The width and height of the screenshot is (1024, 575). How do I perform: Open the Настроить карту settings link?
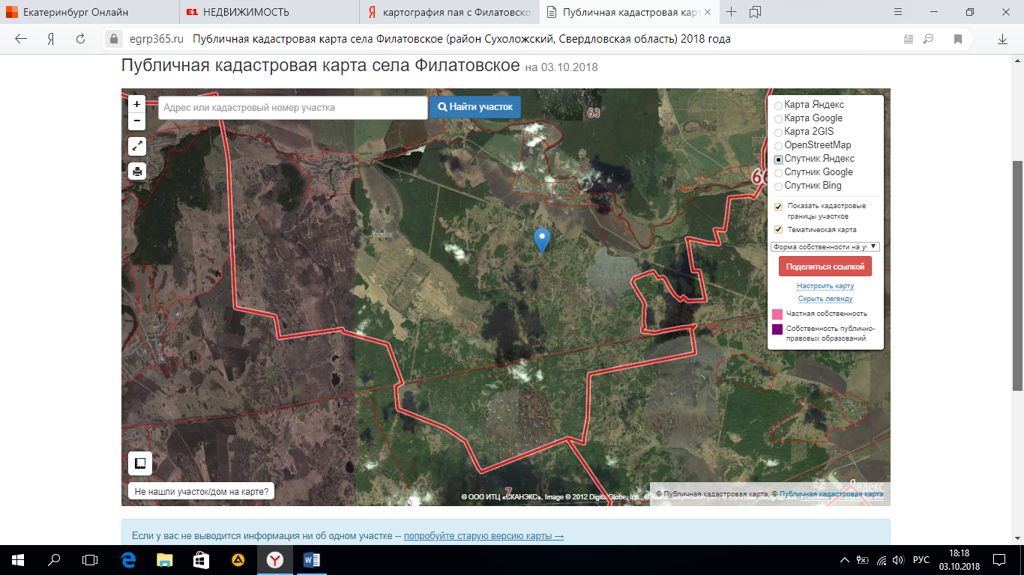coord(825,286)
